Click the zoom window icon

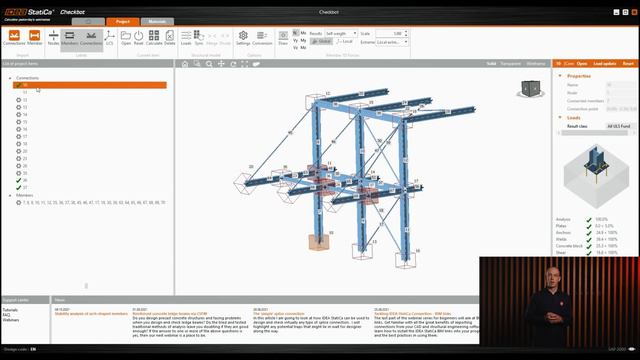(x=197, y=64)
